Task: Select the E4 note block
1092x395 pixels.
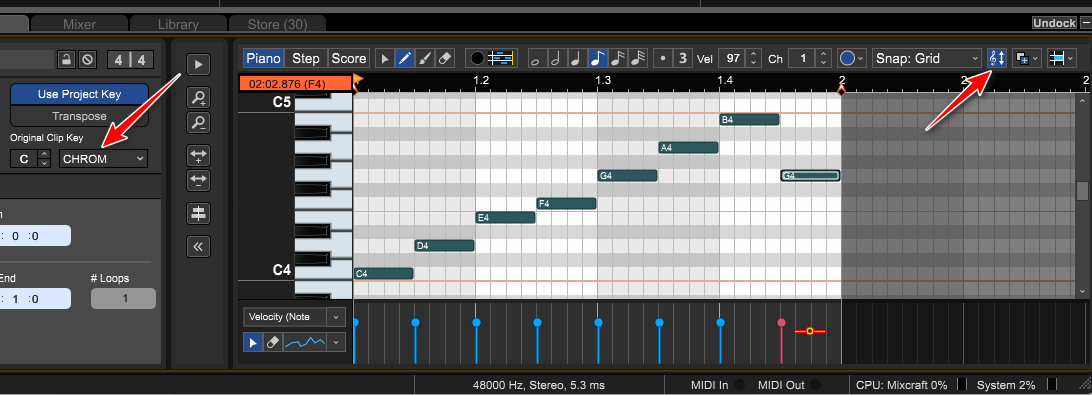Action: [505, 217]
